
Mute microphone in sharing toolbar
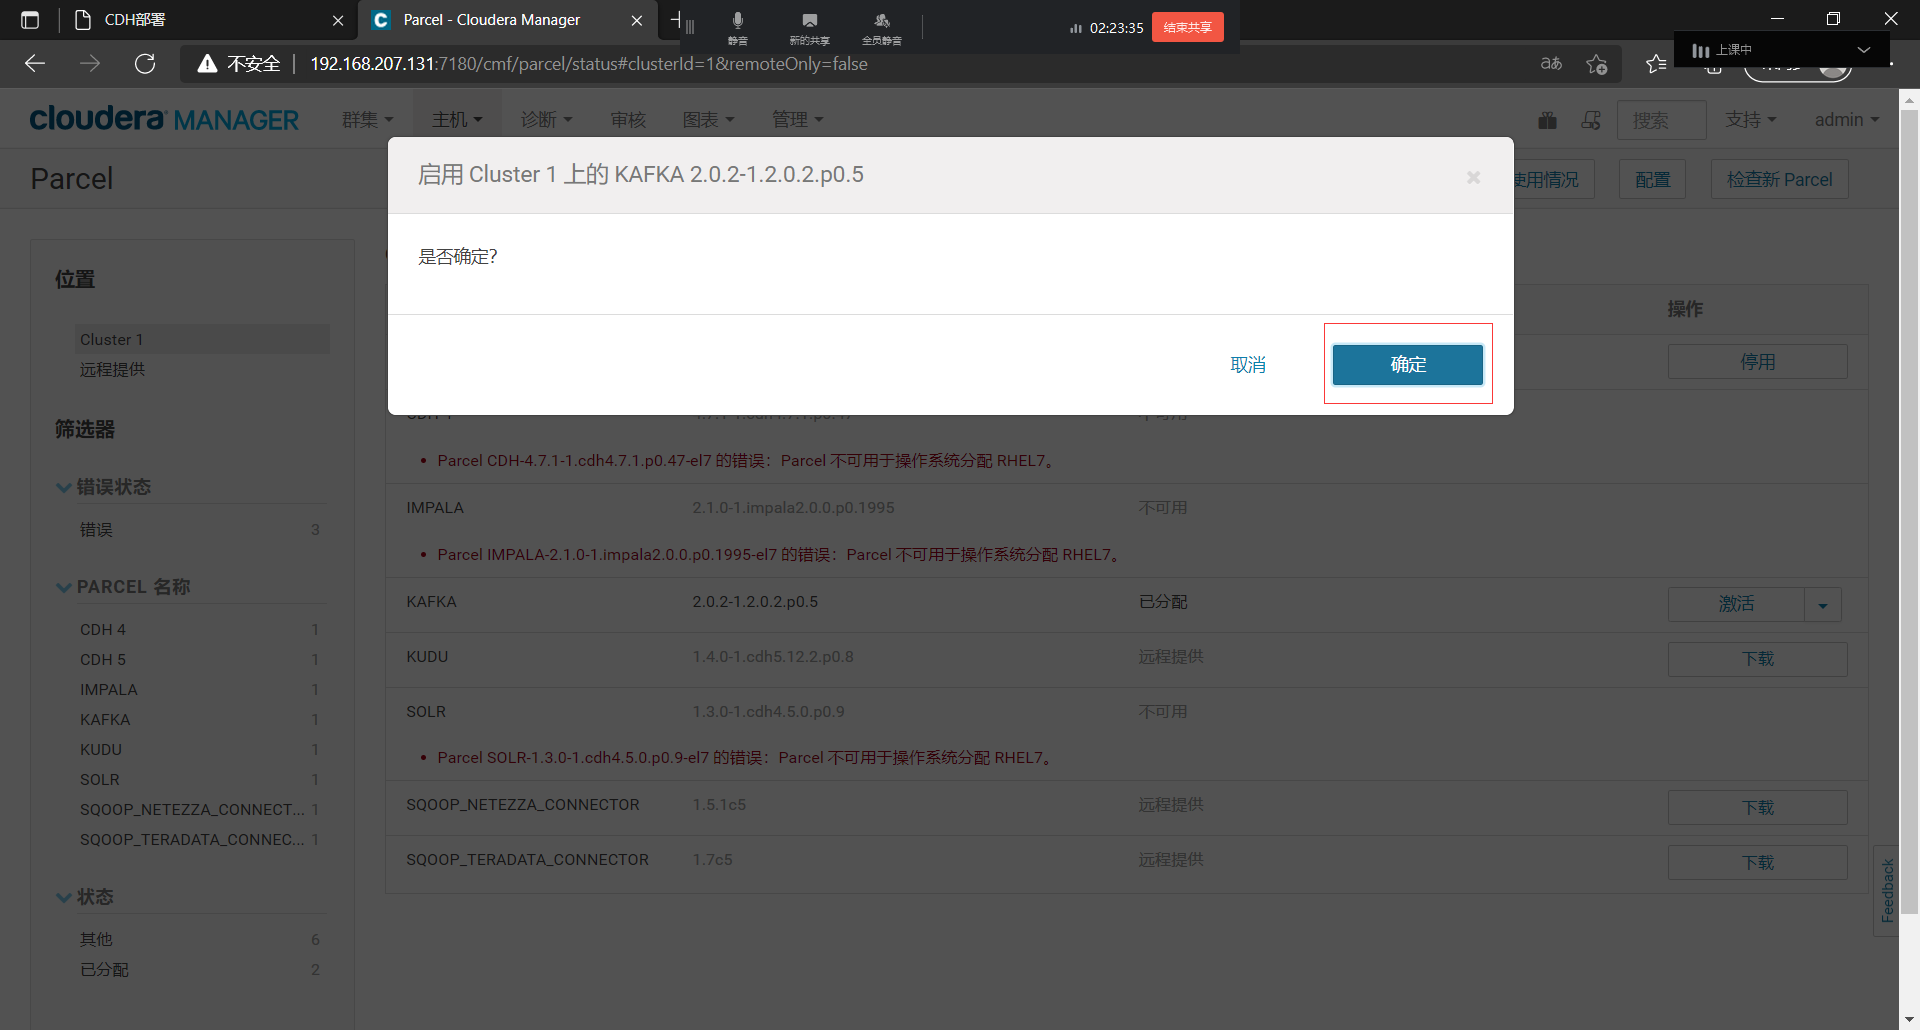point(738,27)
